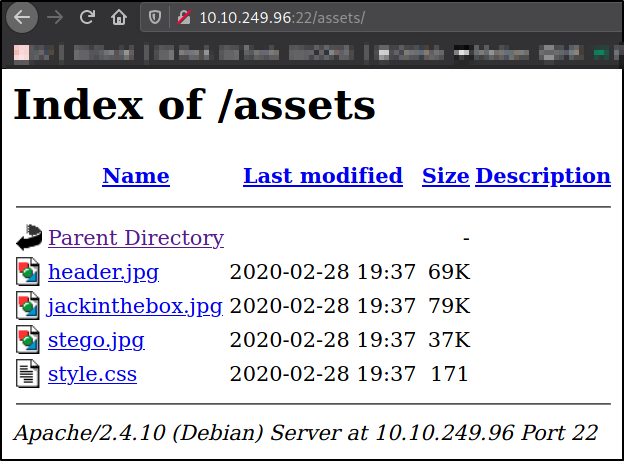
Task: Open the header.jpg file link
Action: tap(103, 272)
